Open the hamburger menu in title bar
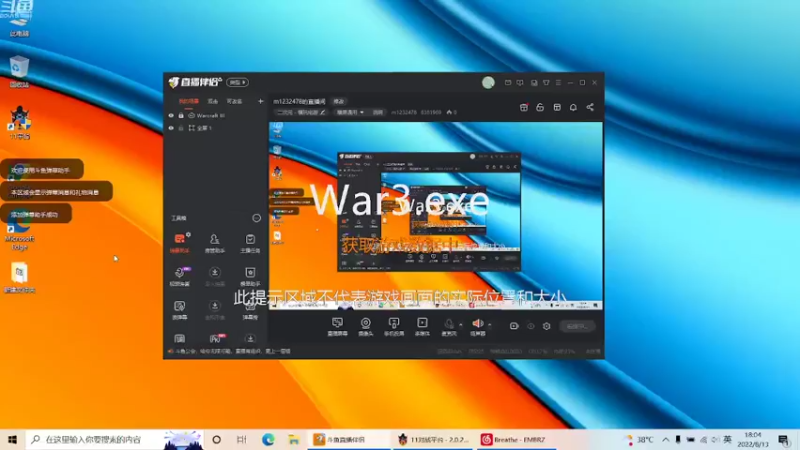The image size is (800, 450). (558, 83)
